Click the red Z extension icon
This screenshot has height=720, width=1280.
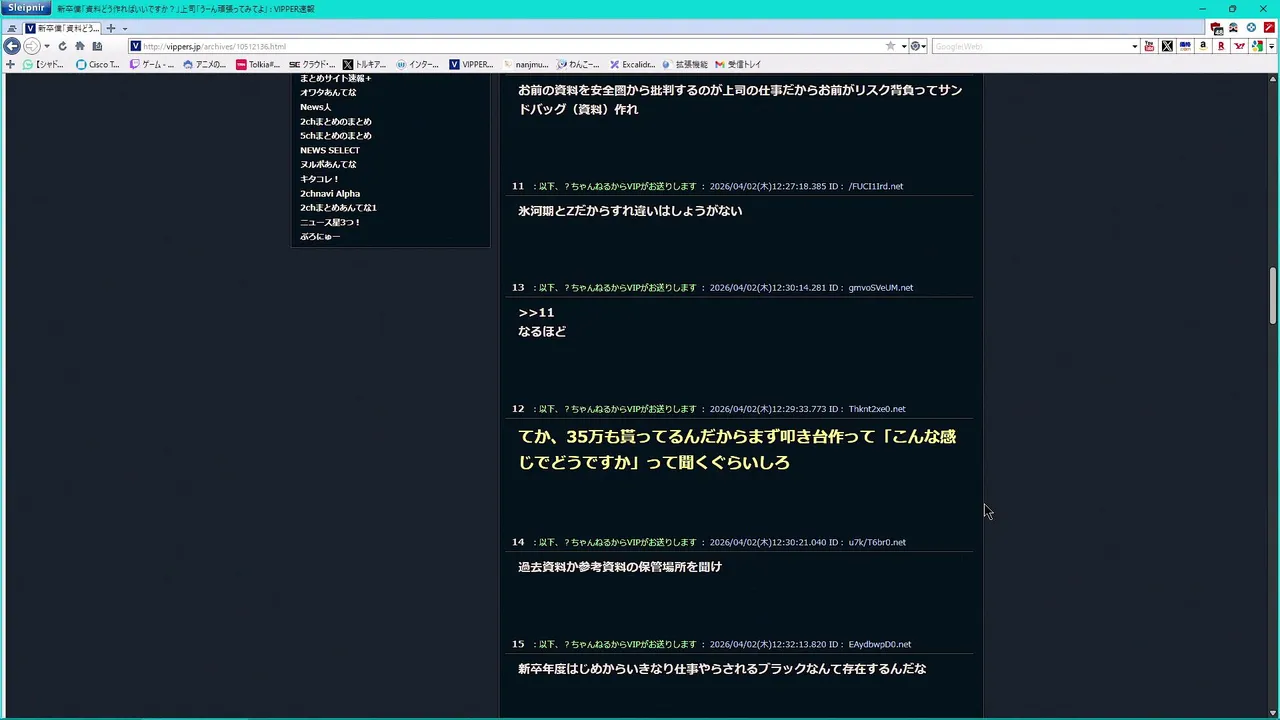click(1269, 28)
